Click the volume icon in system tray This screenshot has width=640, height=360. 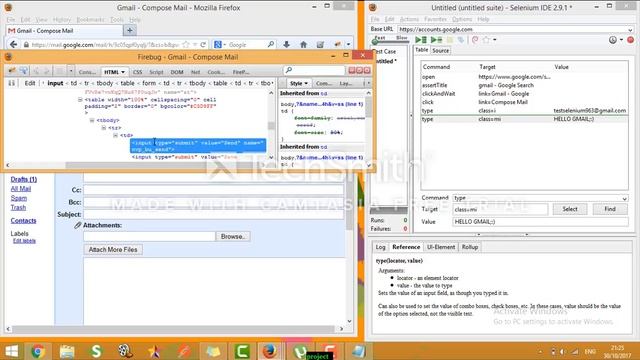coord(563,351)
